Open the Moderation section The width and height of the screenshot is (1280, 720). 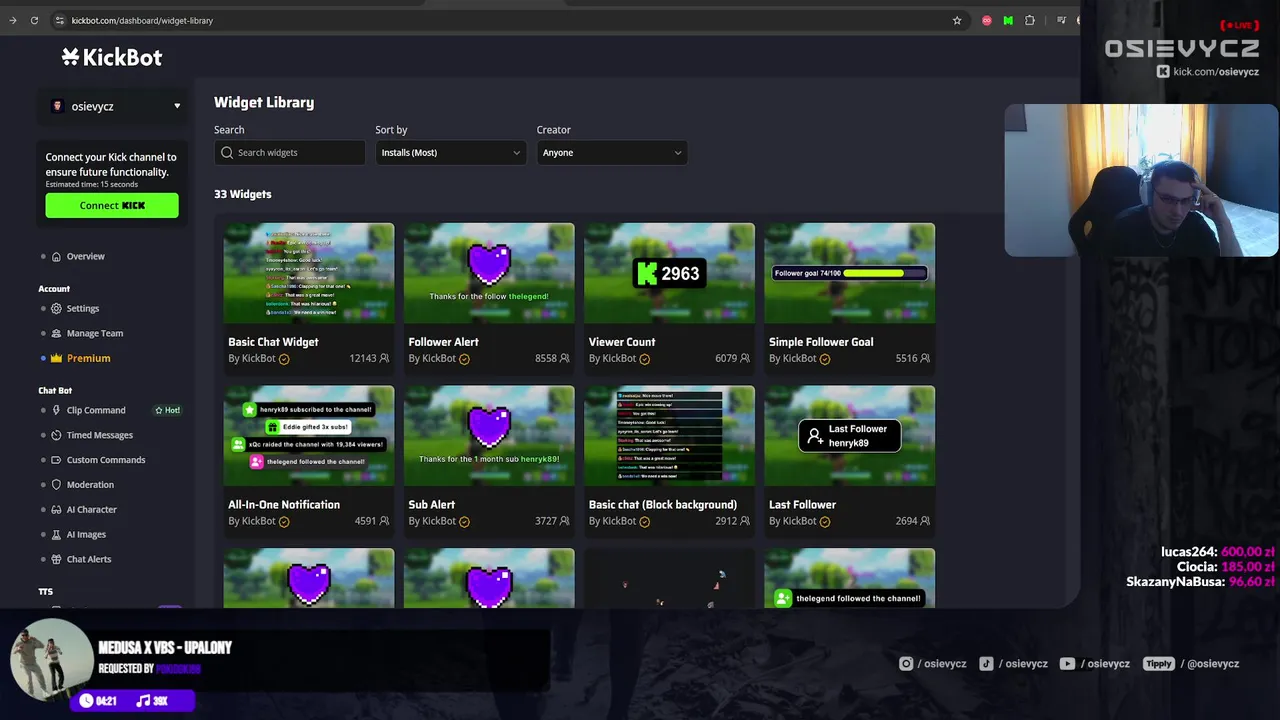tap(90, 485)
